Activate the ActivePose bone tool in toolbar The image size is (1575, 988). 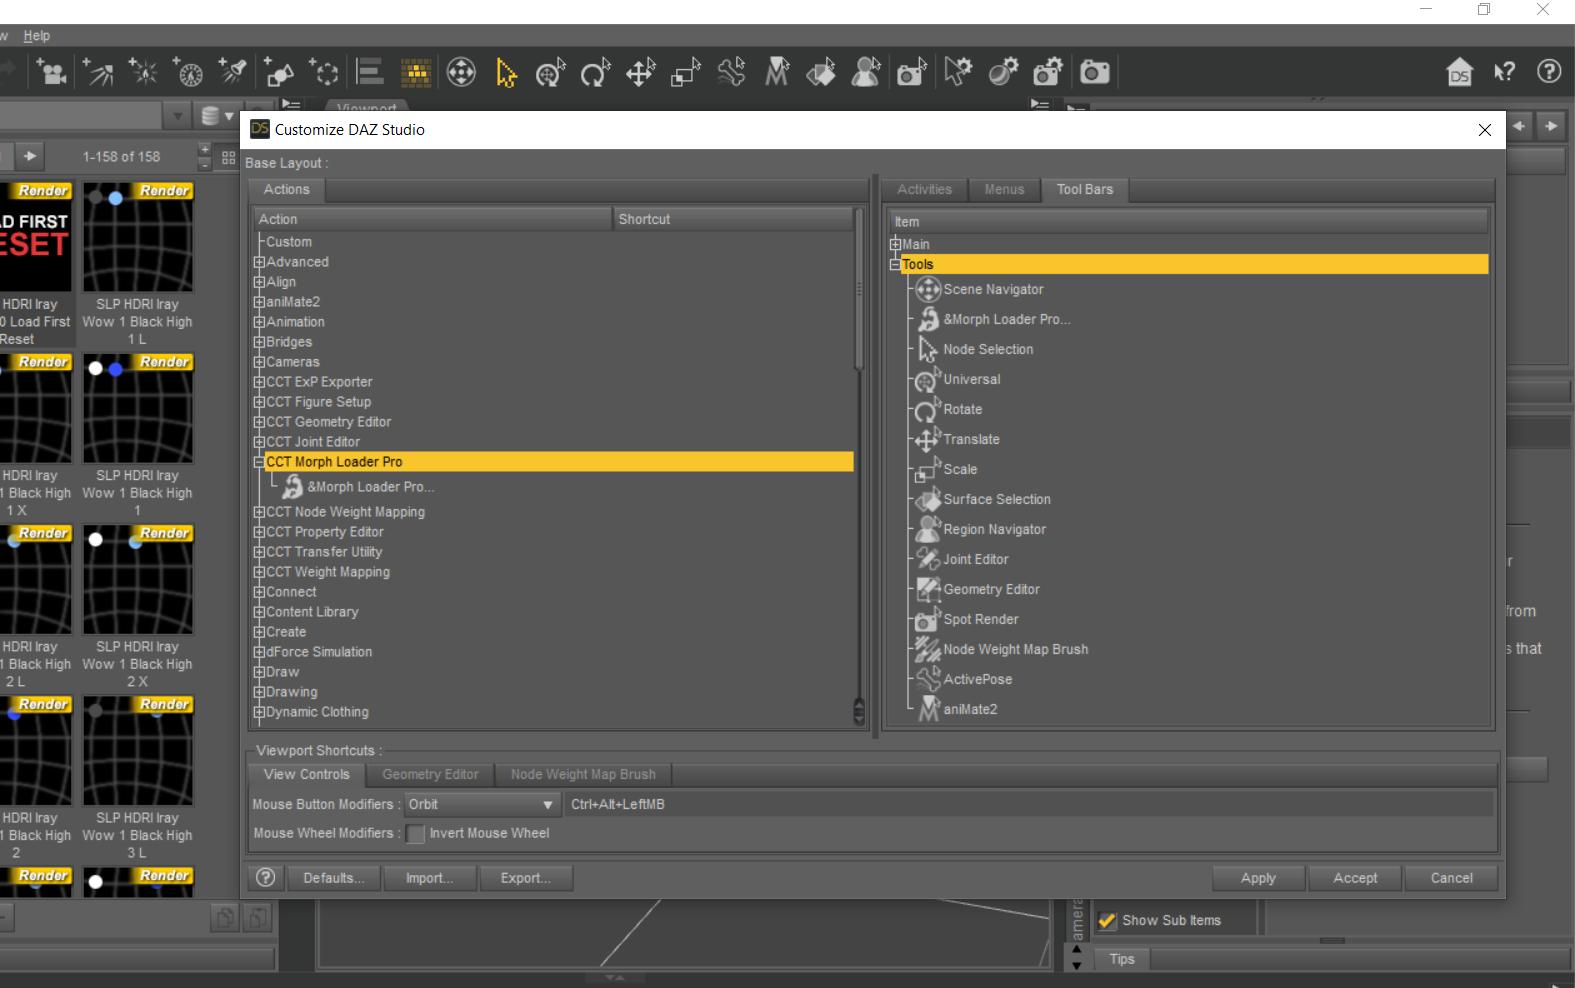pyautogui.click(x=731, y=72)
